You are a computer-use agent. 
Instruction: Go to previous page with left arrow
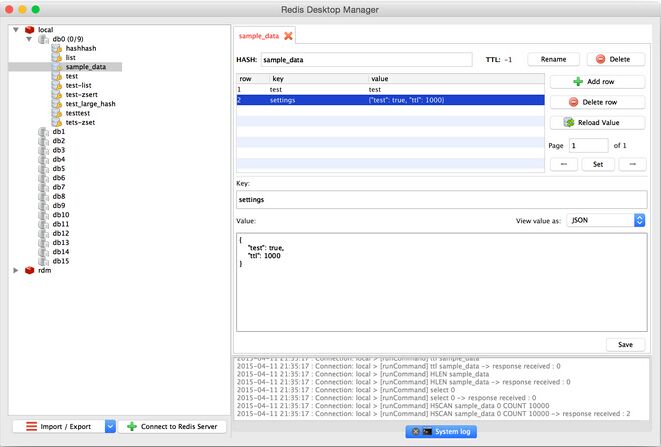coord(564,164)
